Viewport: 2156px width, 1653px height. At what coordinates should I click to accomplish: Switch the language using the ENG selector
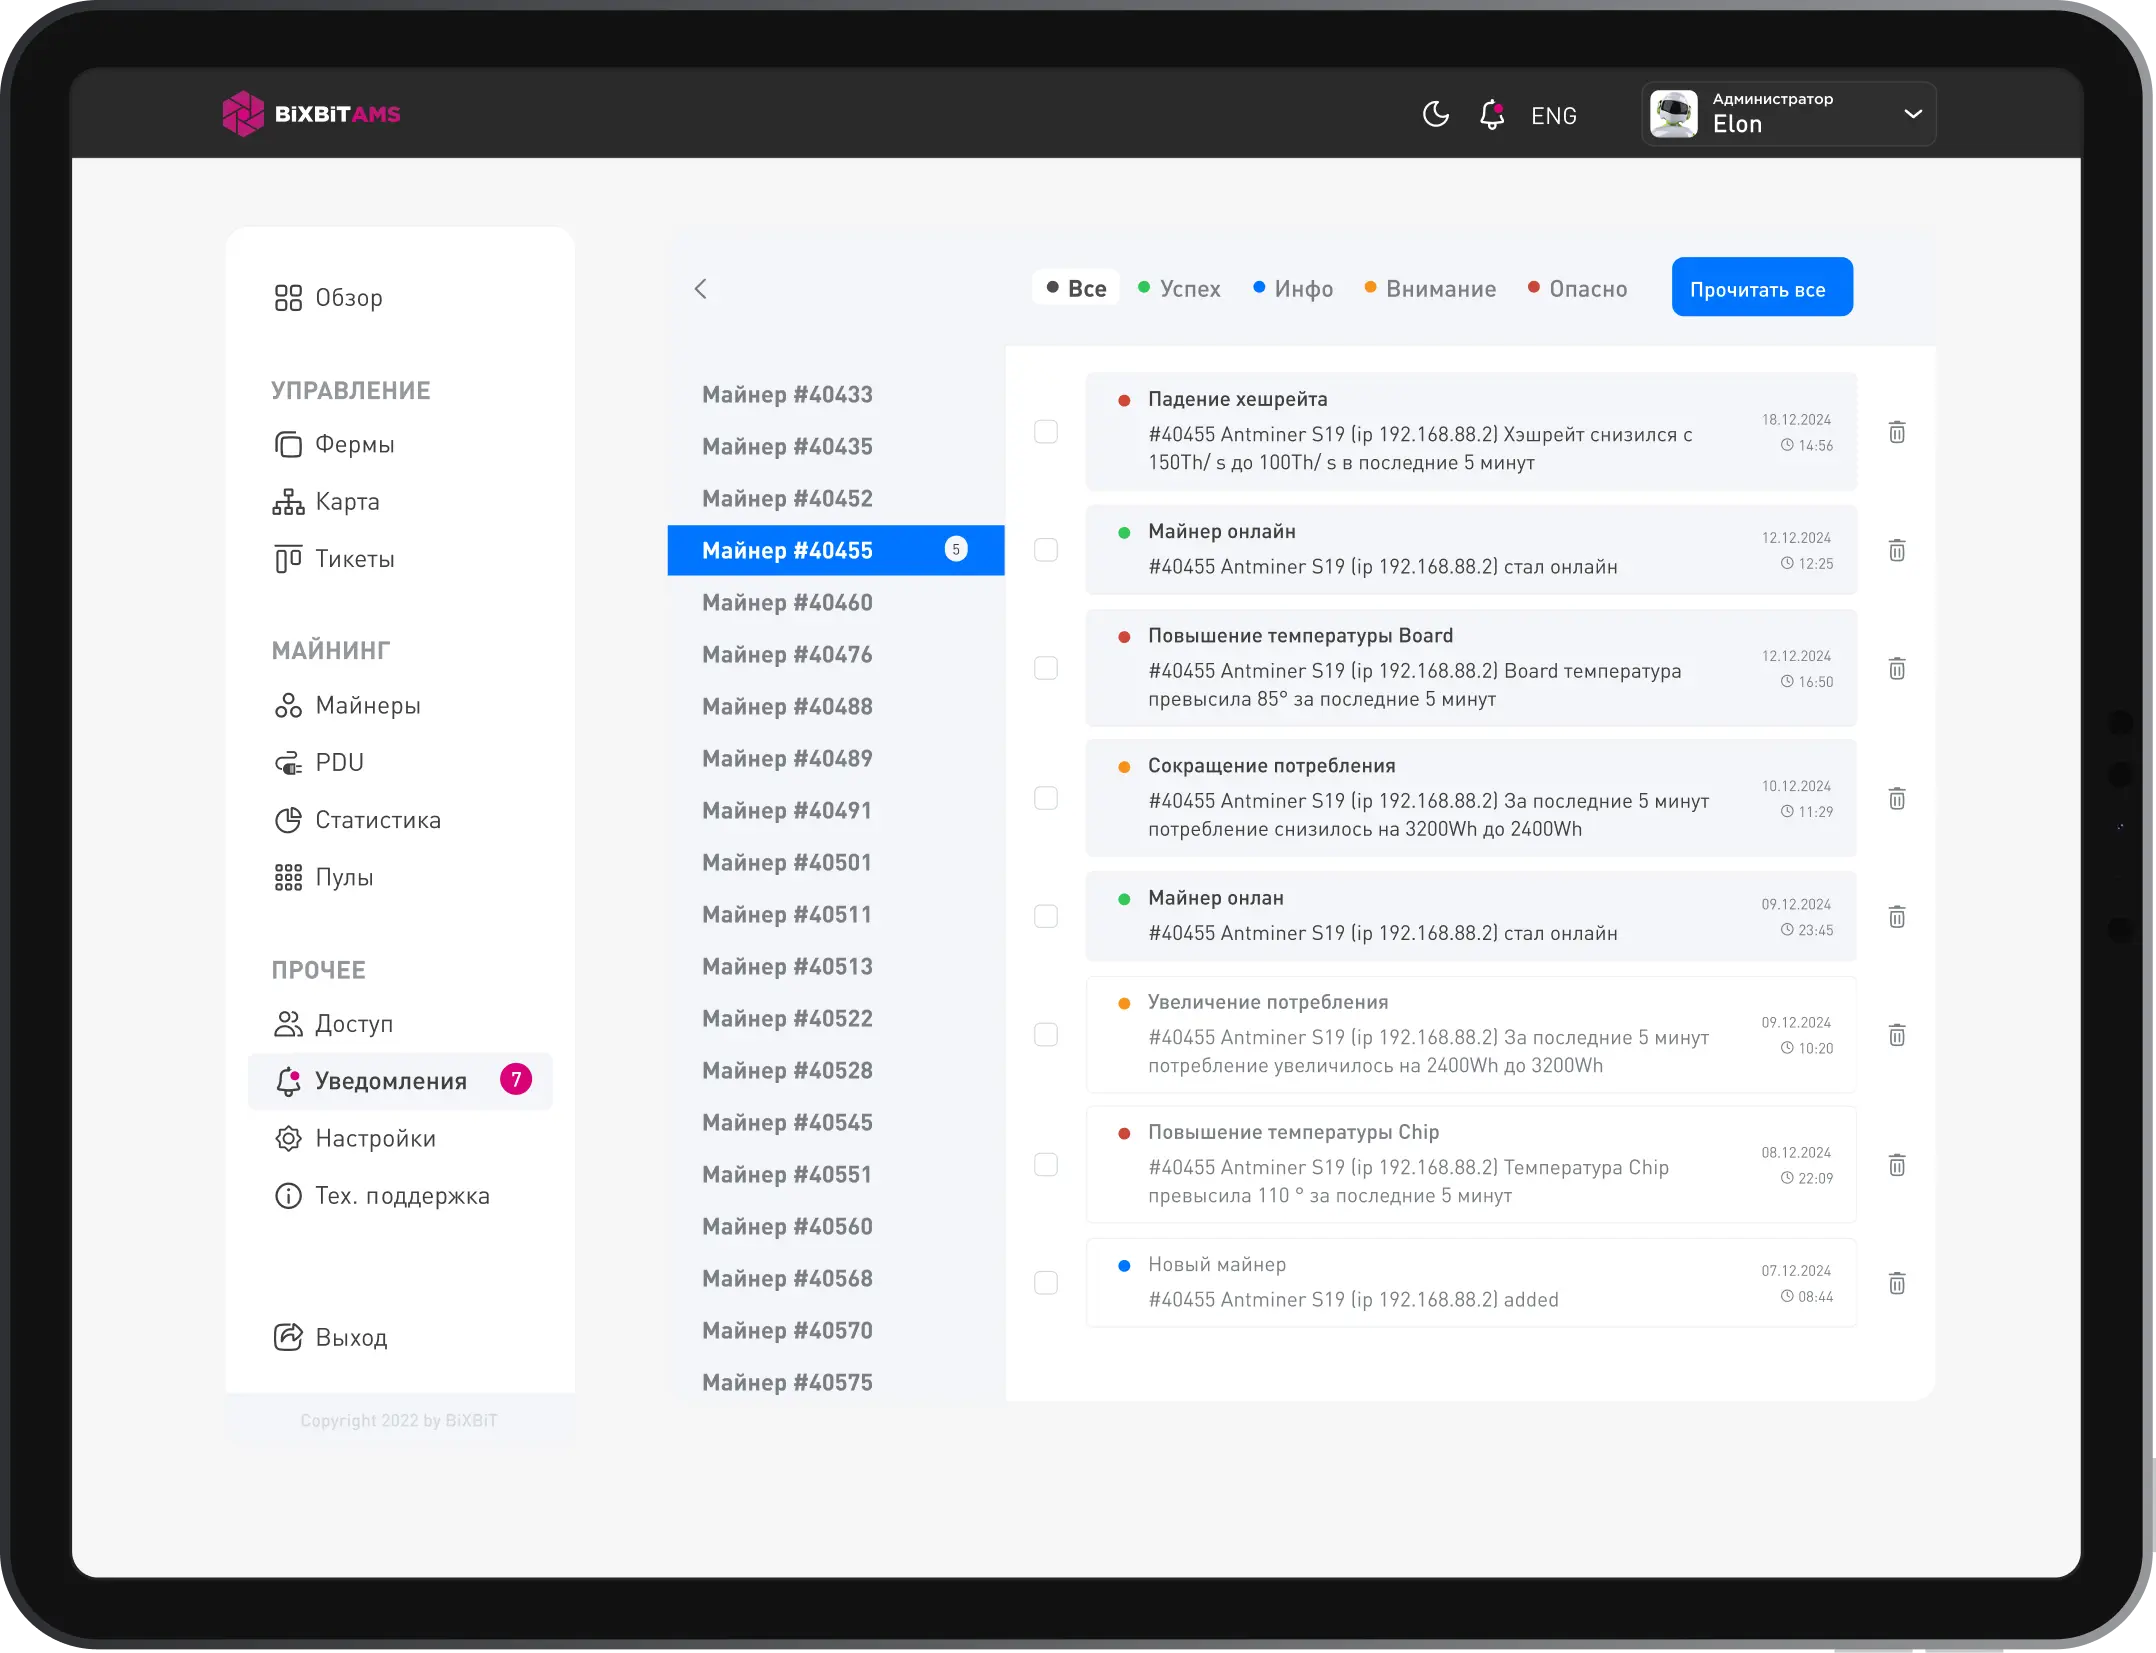[1553, 116]
